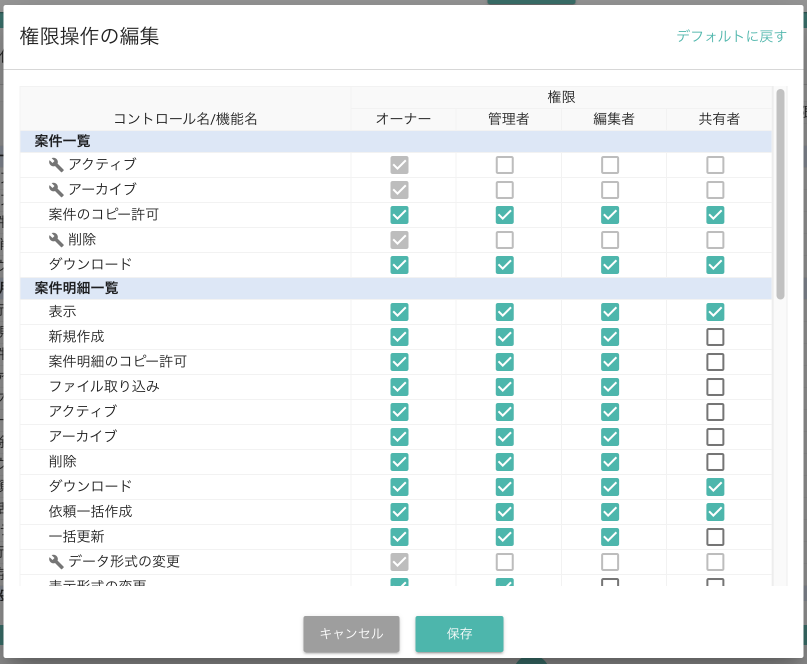The height and width of the screenshot is (664, 807).
Task: Enable 案件明細一覧 アーカイブ for 共有者
Action: pyautogui.click(x=715, y=437)
